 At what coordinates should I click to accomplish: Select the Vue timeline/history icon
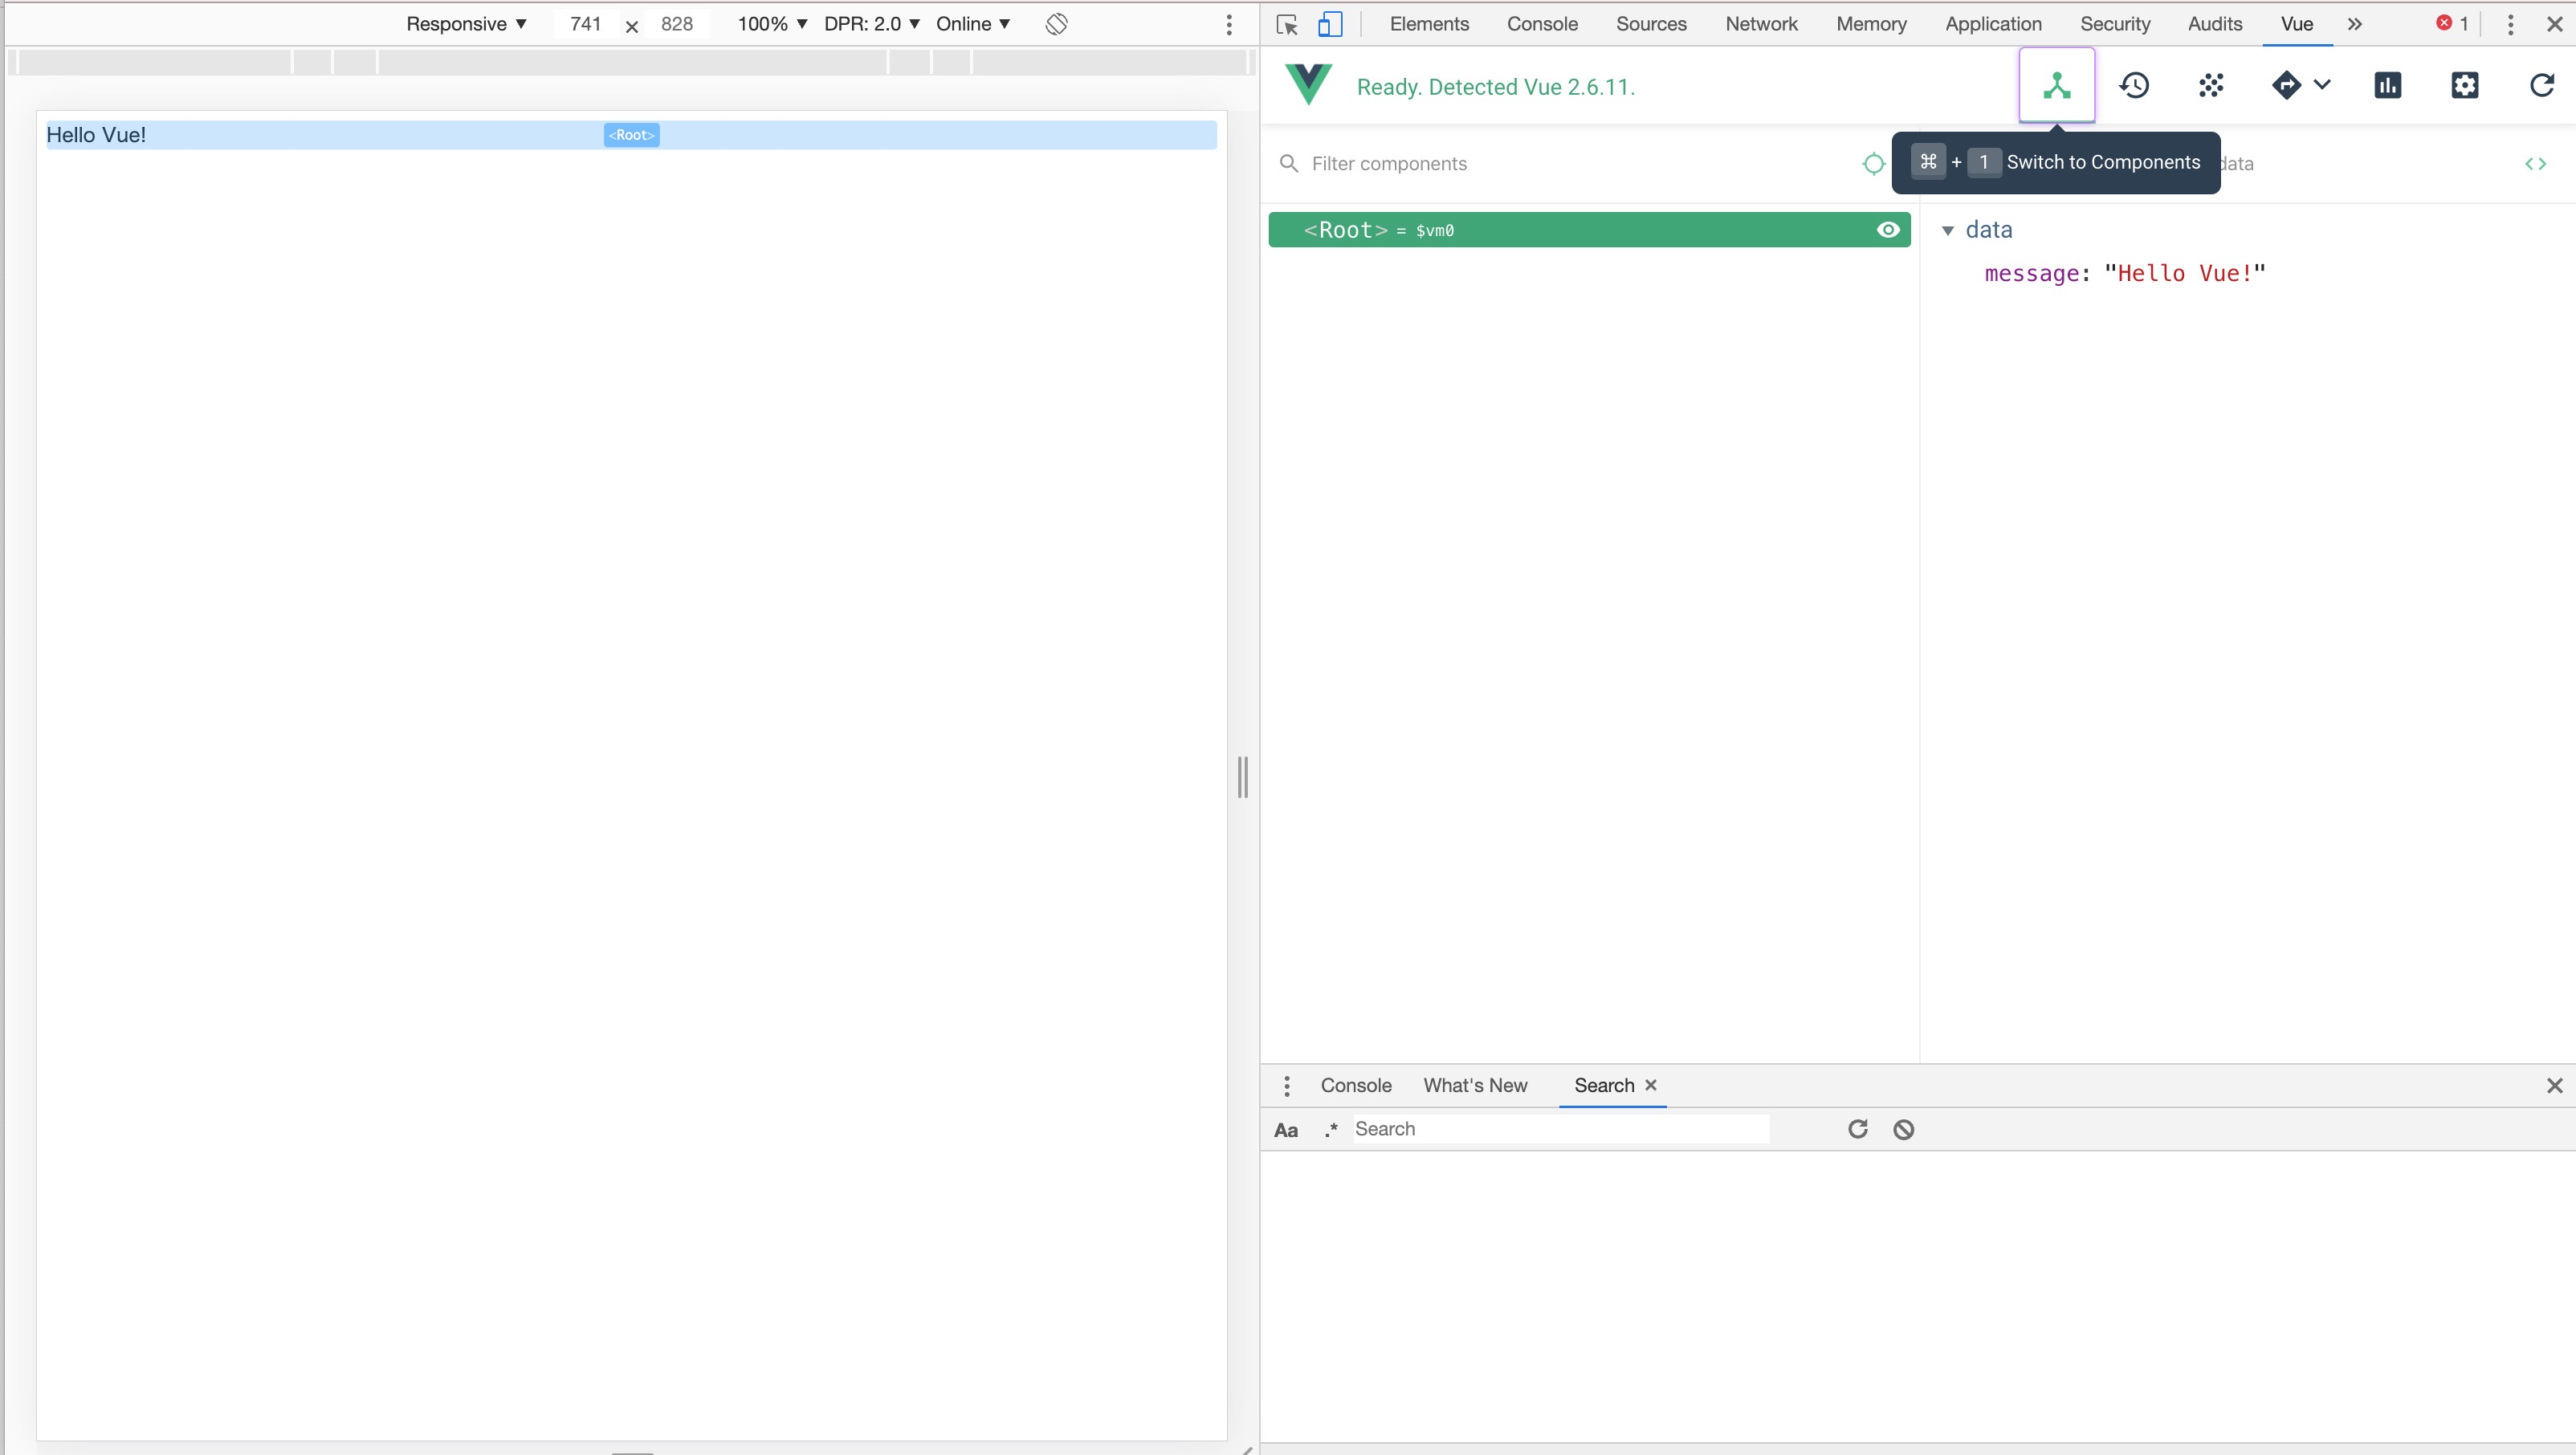pyautogui.click(x=2134, y=87)
